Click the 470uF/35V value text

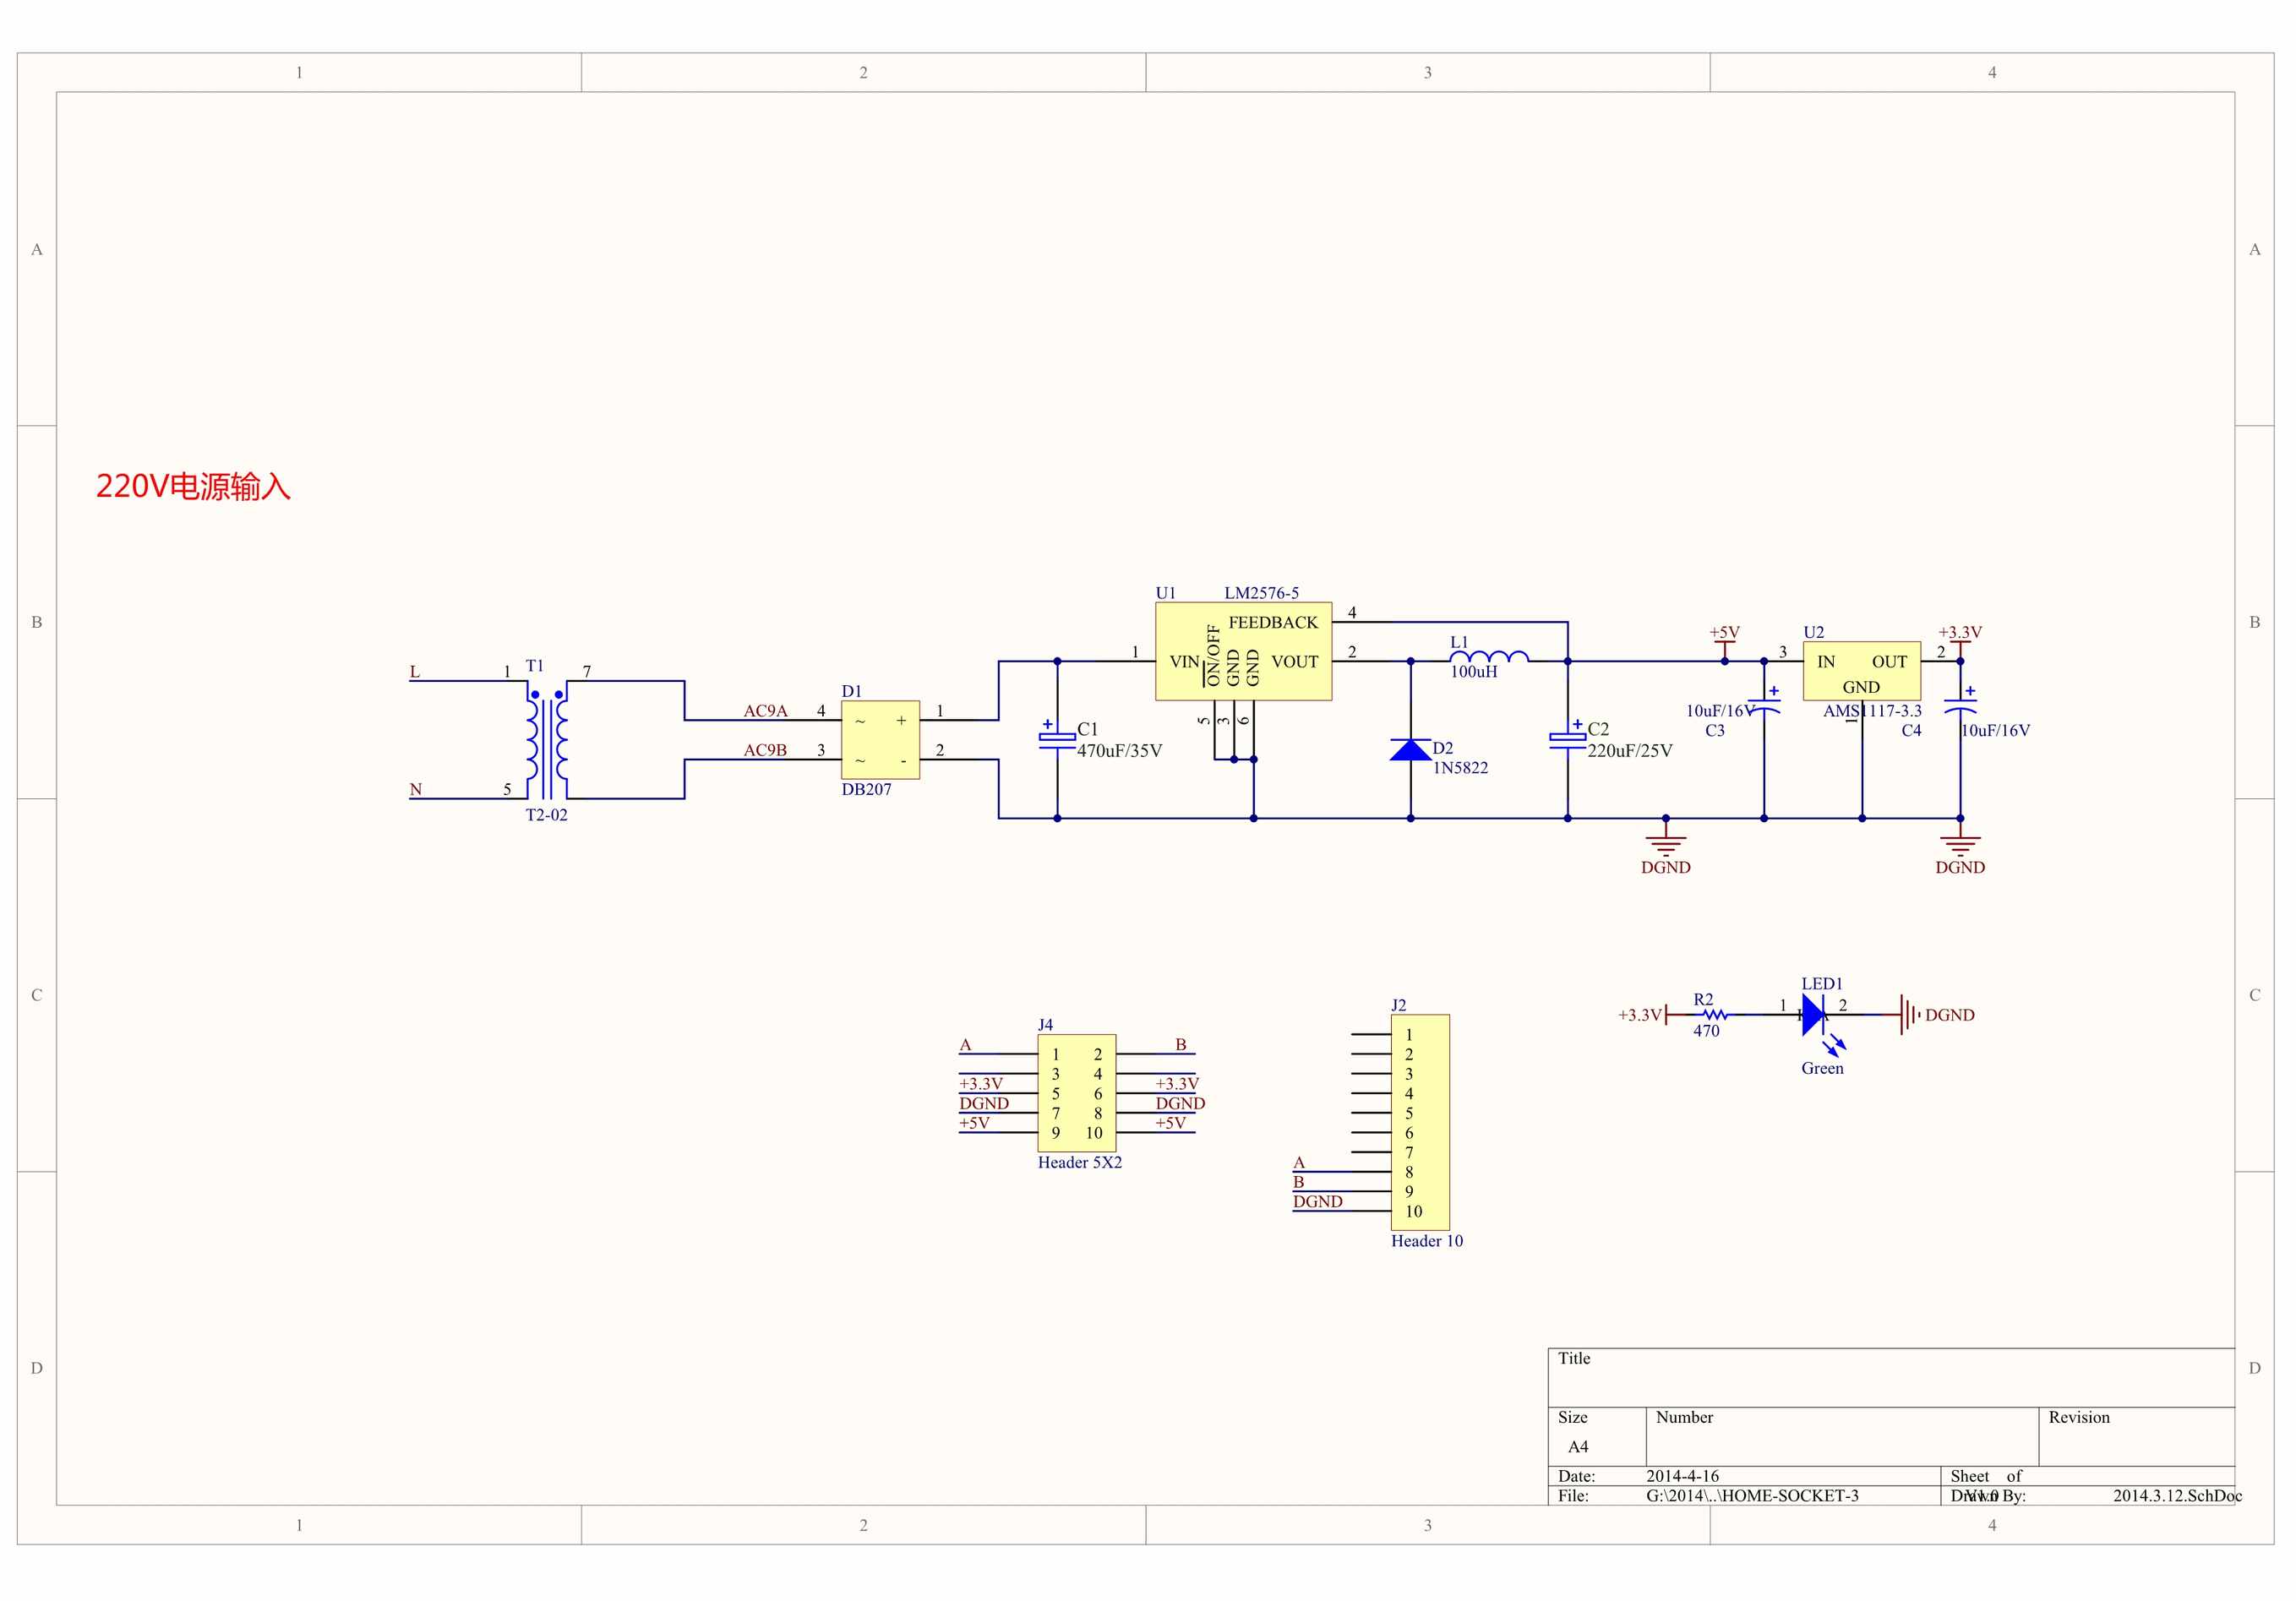[1119, 751]
